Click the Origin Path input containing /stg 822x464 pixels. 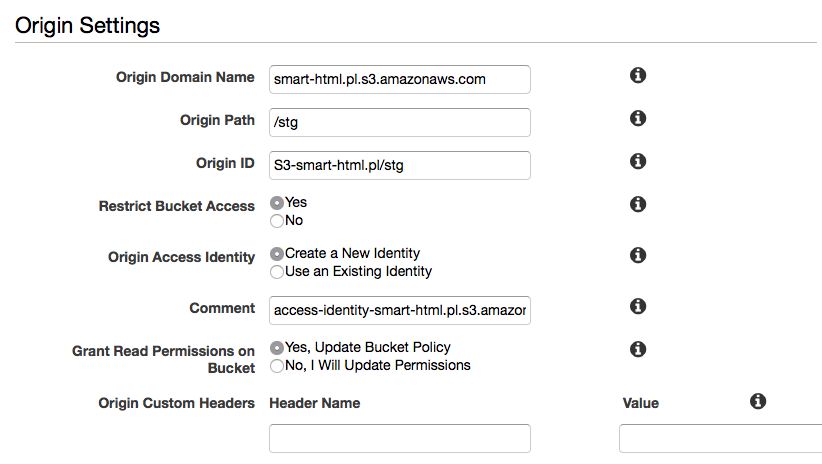point(400,122)
